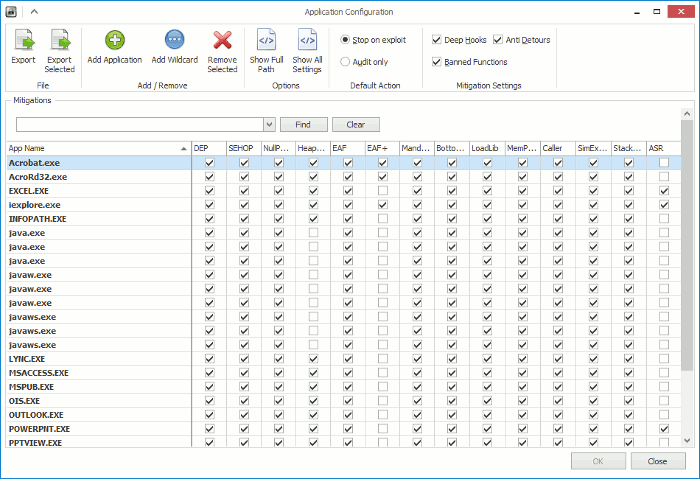Click the Export Selected icon
This screenshot has width=700, height=479.
point(60,40)
